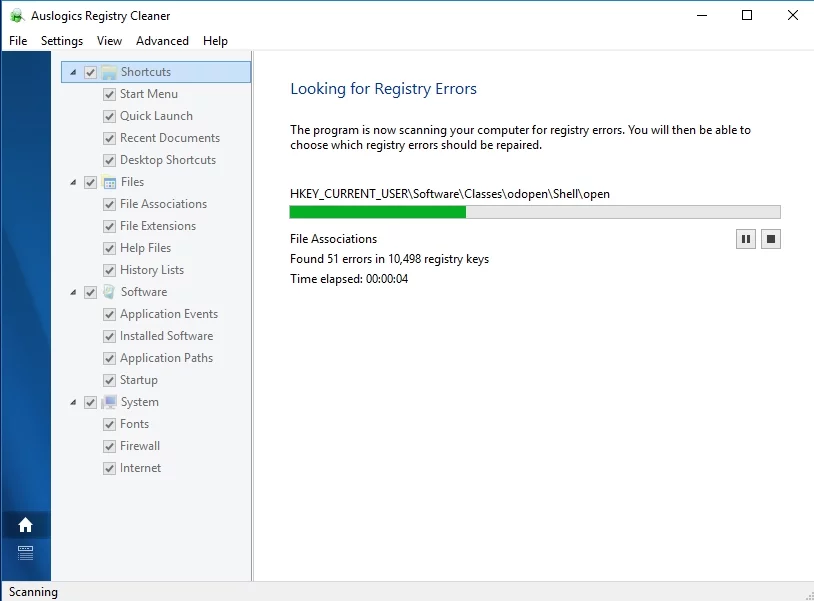Pause the registry scan
The width and height of the screenshot is (814, 601).
coord(745,239)
